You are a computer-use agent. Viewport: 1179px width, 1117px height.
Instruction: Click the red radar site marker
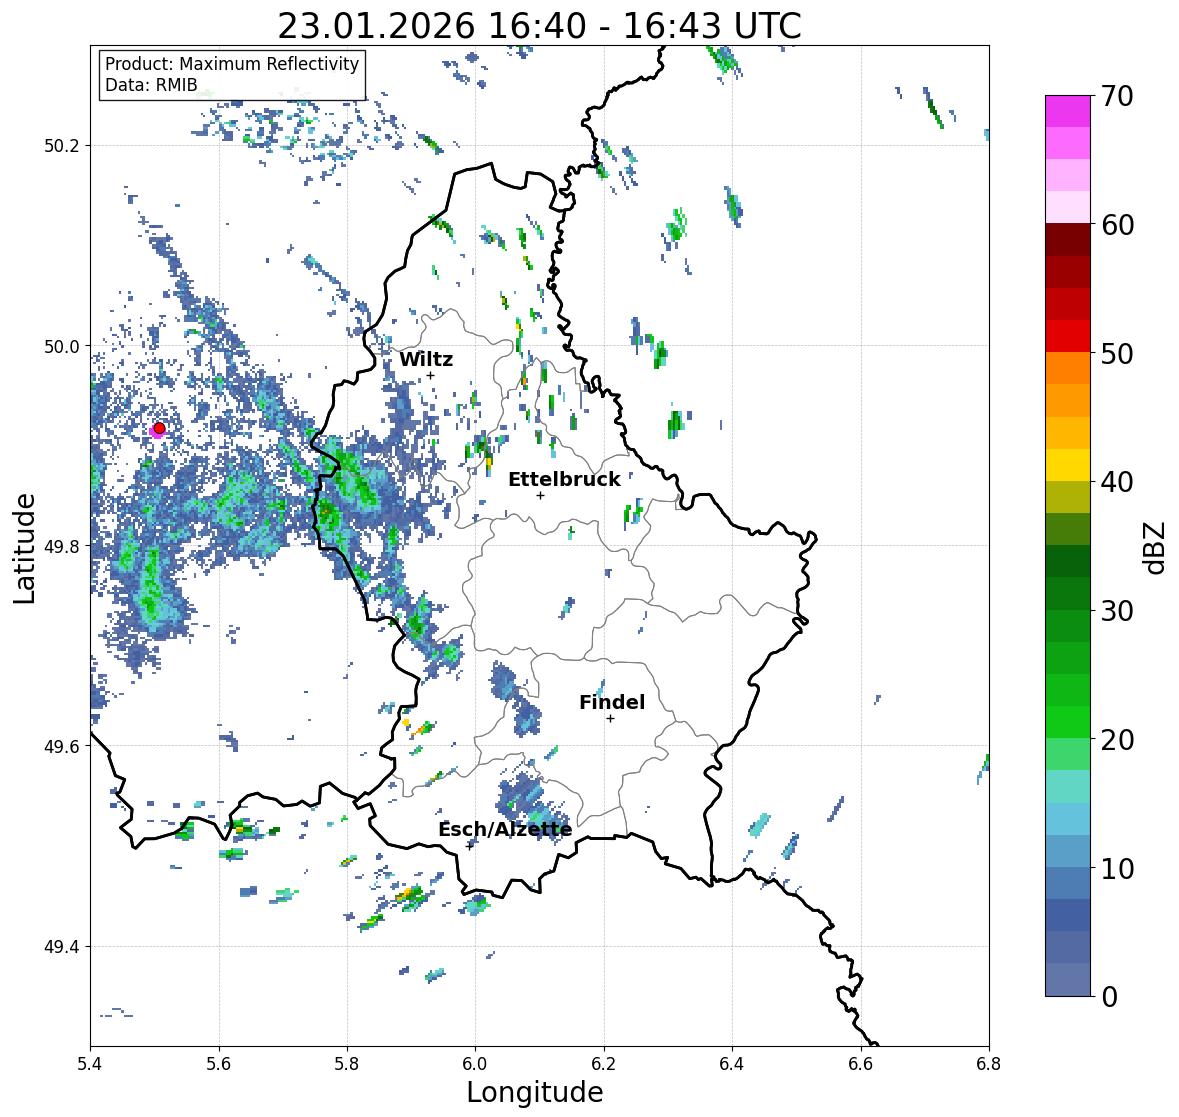point(159,428)
